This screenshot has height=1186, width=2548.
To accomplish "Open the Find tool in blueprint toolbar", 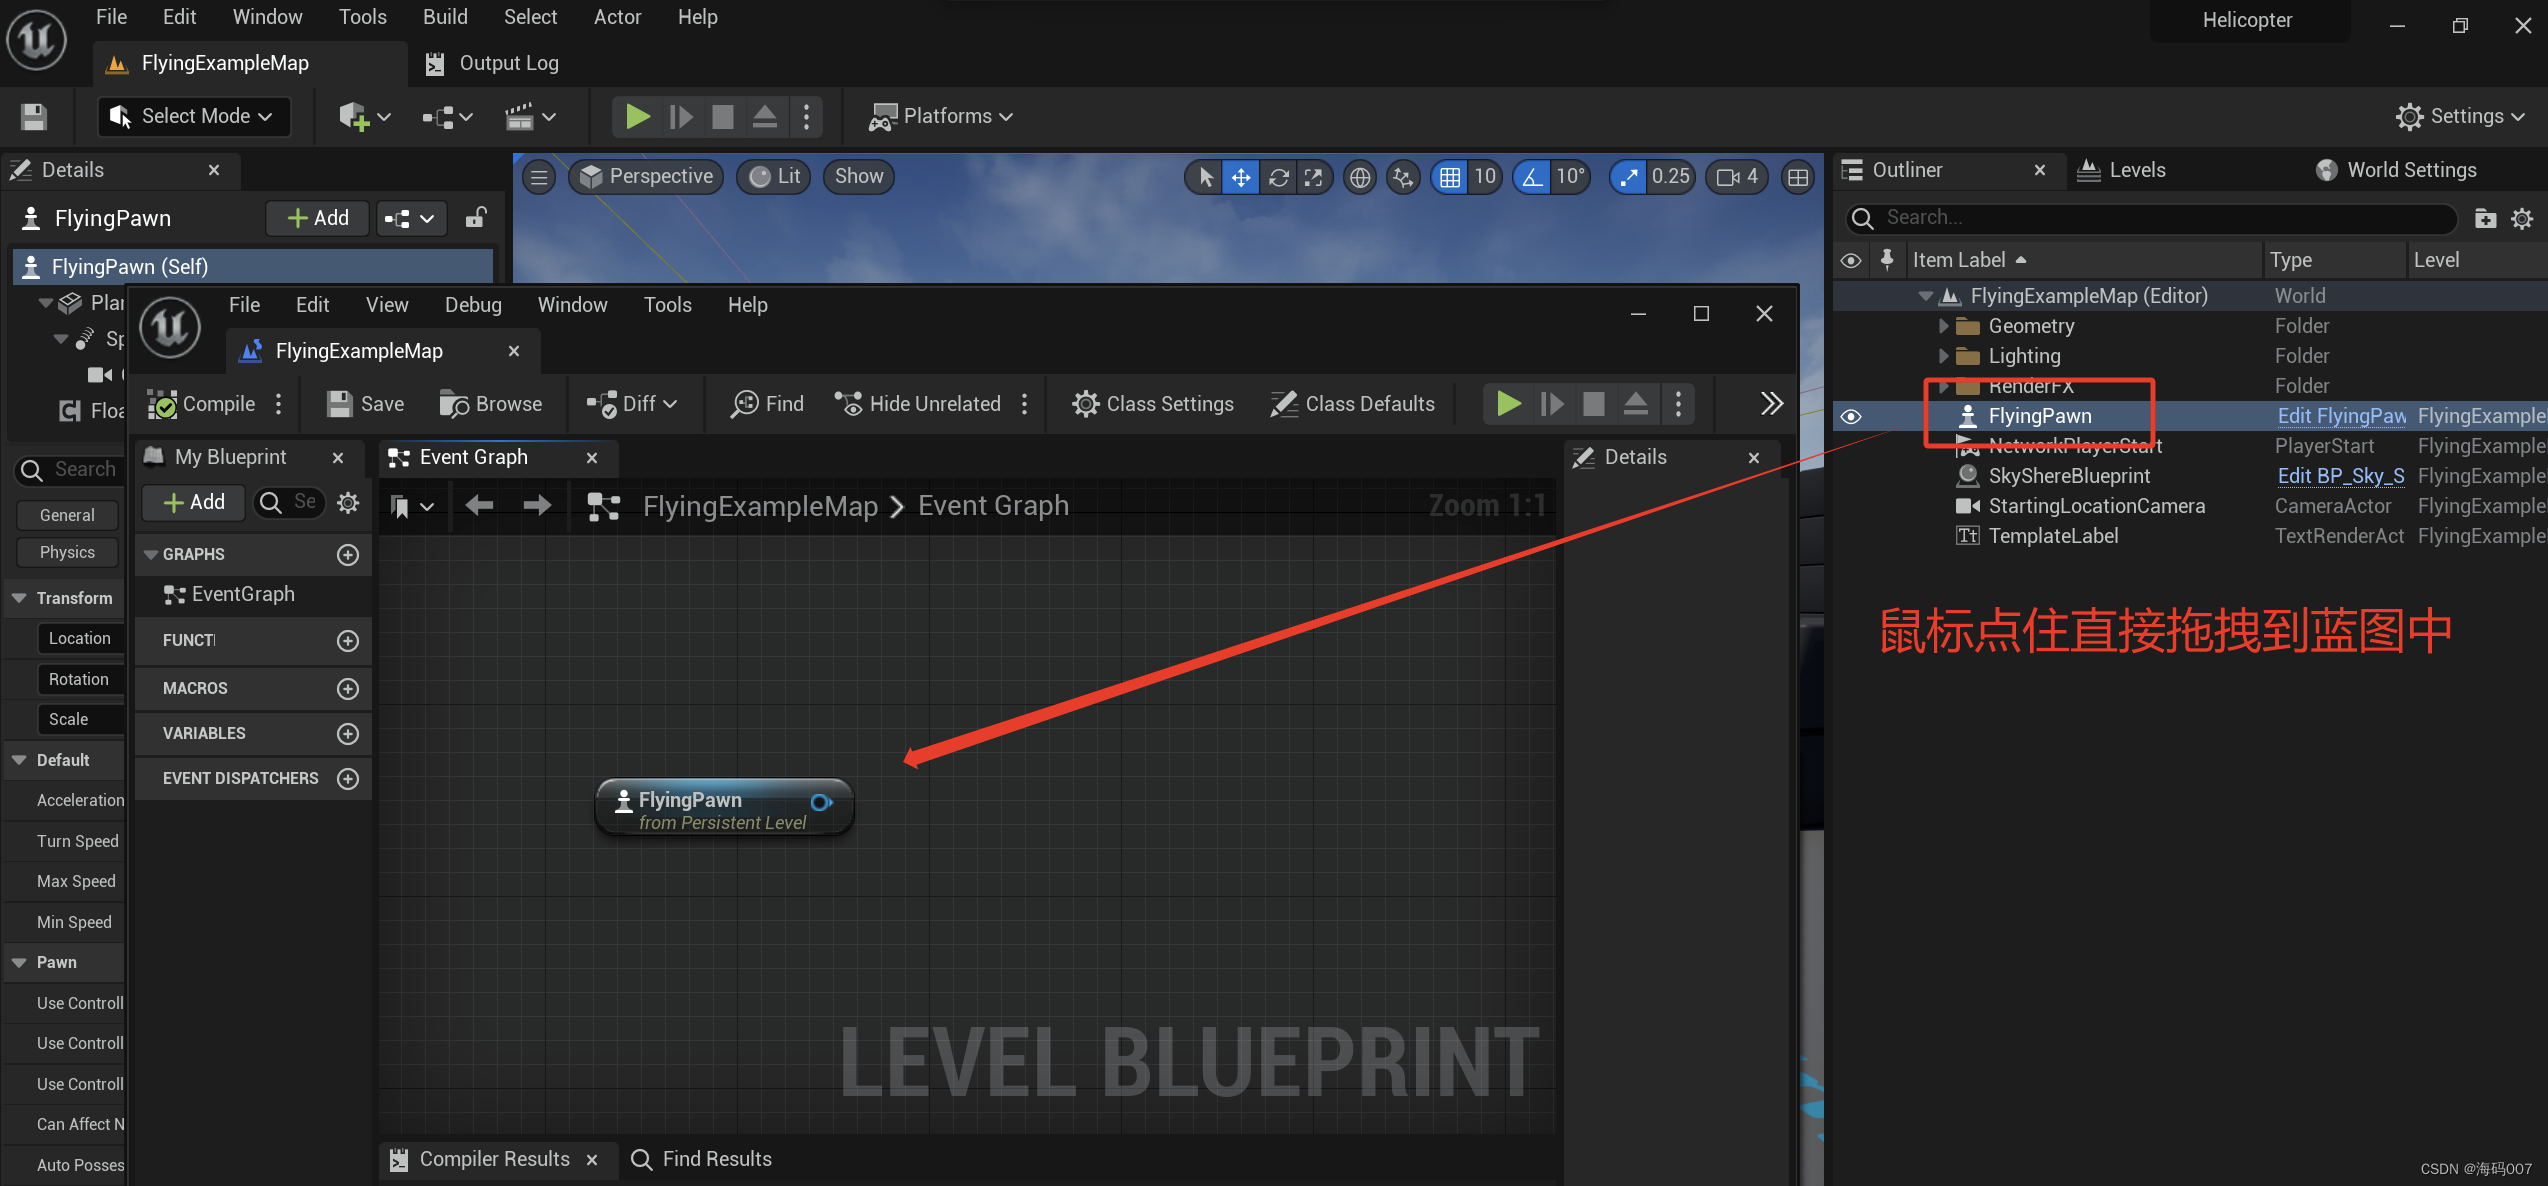I will click(x=767, y=404).
